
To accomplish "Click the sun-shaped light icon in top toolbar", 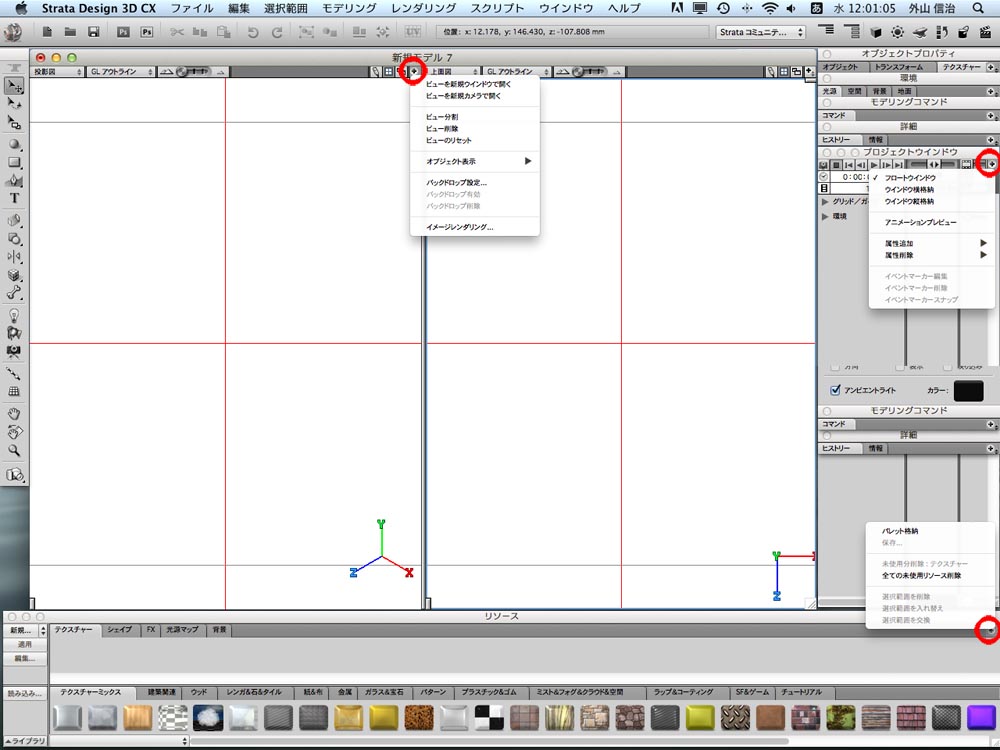I will coord(897,32).
